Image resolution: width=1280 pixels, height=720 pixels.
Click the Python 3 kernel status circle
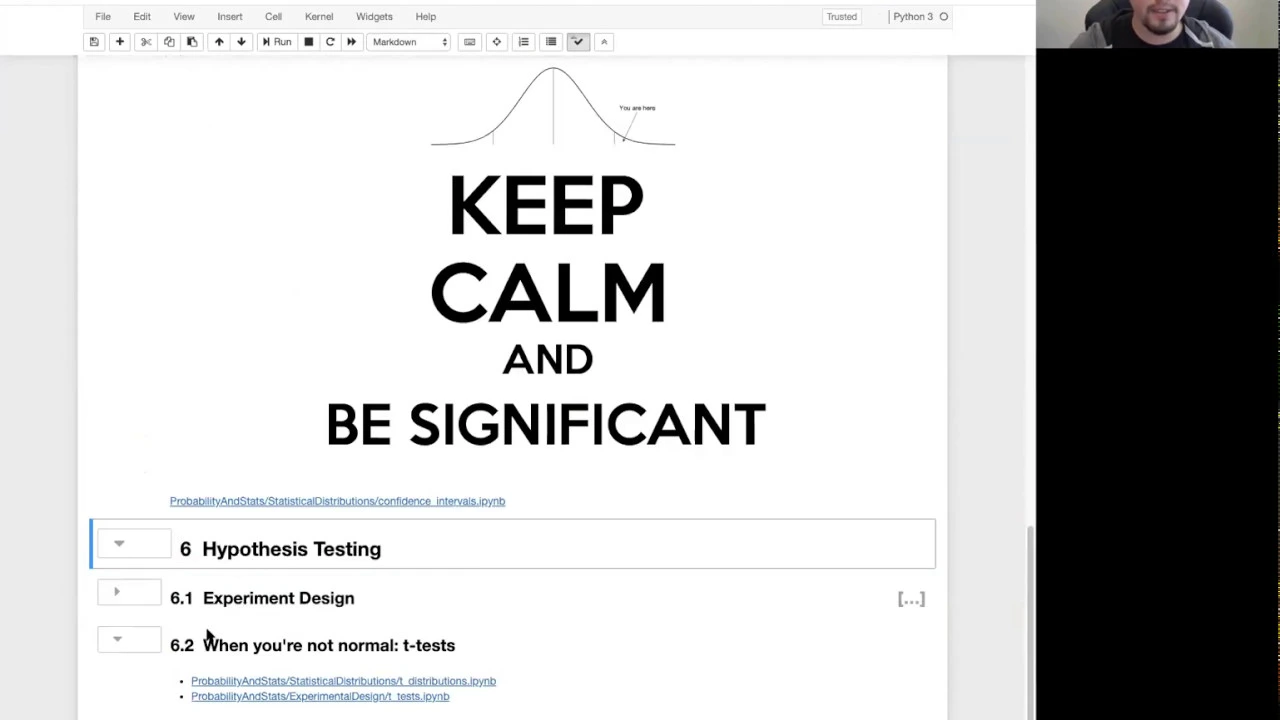click(943, 16)
